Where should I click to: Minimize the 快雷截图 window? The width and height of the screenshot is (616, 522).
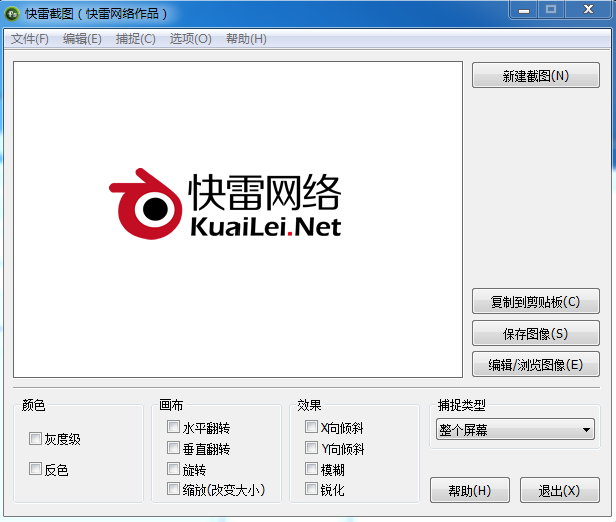[x=524, y=11]
